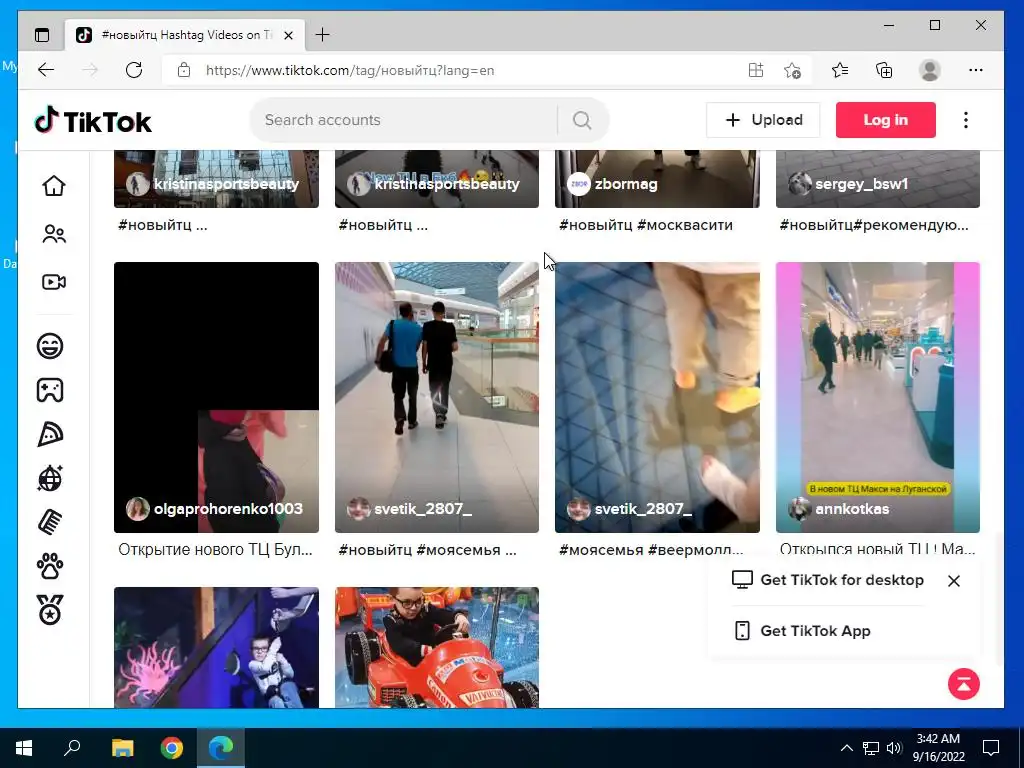Open the TikTok home (For You) icon
This screenshot has height=768, width=1024.
[x=54, y=185]
